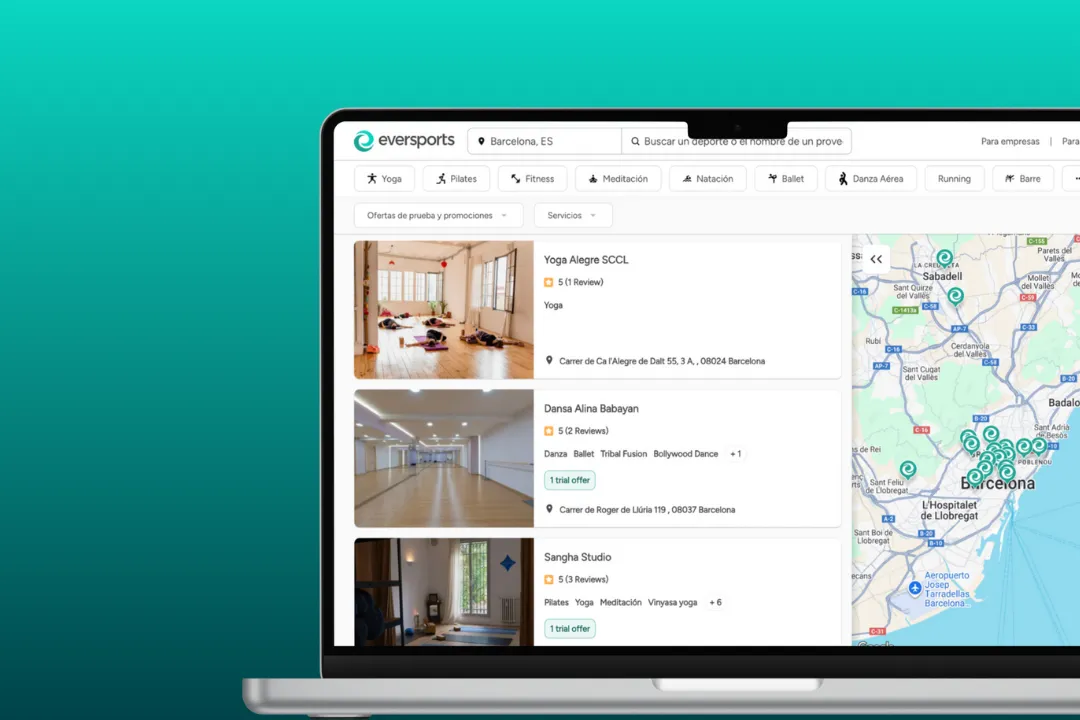
Task: Click the map marker just below Sabadell
Action: point(955,296)
